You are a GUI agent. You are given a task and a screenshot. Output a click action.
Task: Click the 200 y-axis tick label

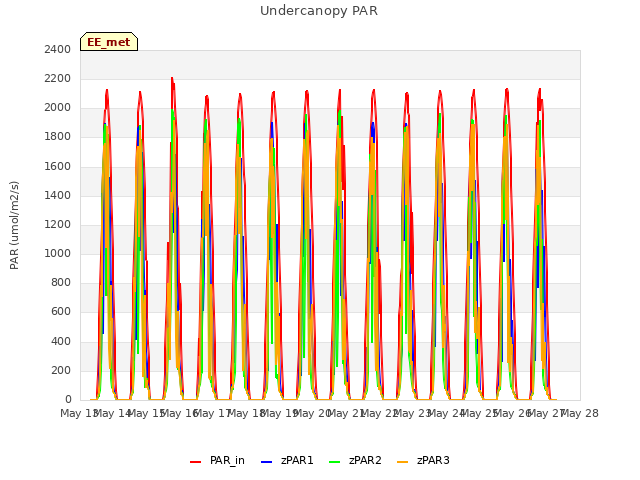pyautogui.click(x=61, y=371)
